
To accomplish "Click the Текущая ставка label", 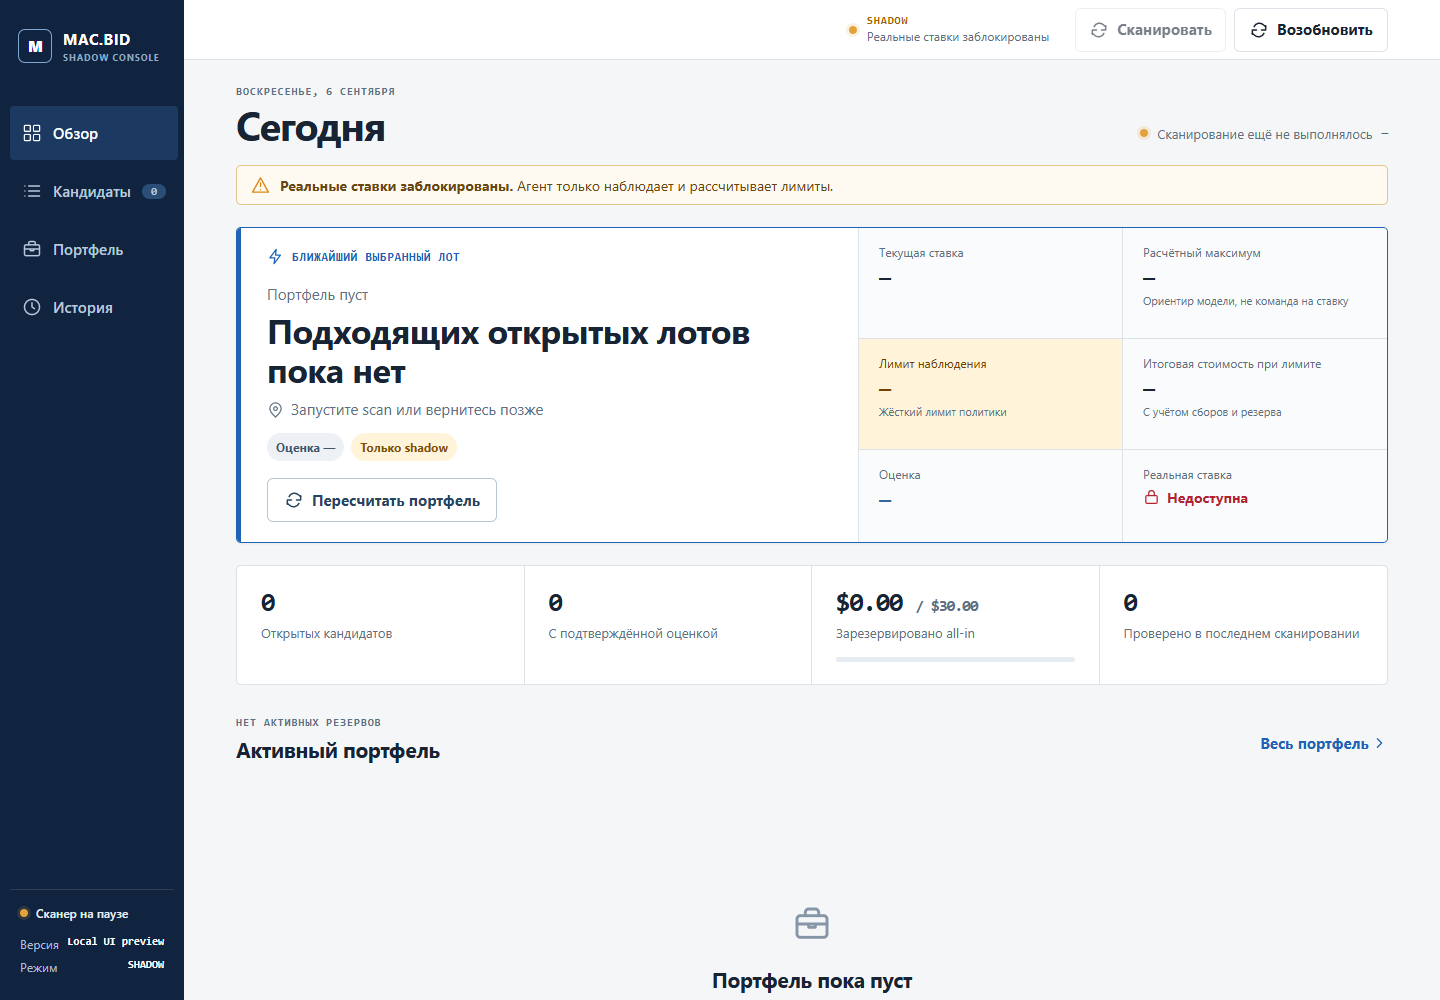I will point(921,253).
